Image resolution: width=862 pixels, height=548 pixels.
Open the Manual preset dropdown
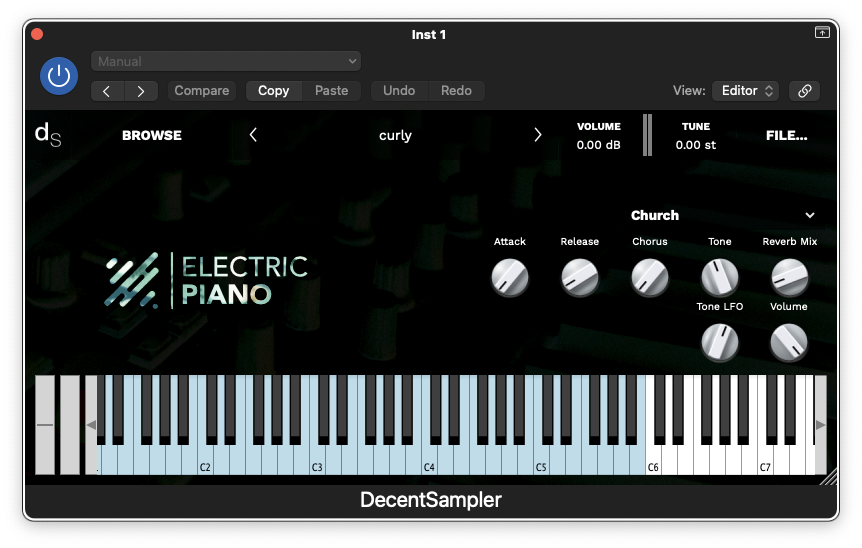click(x=226, y=61)
